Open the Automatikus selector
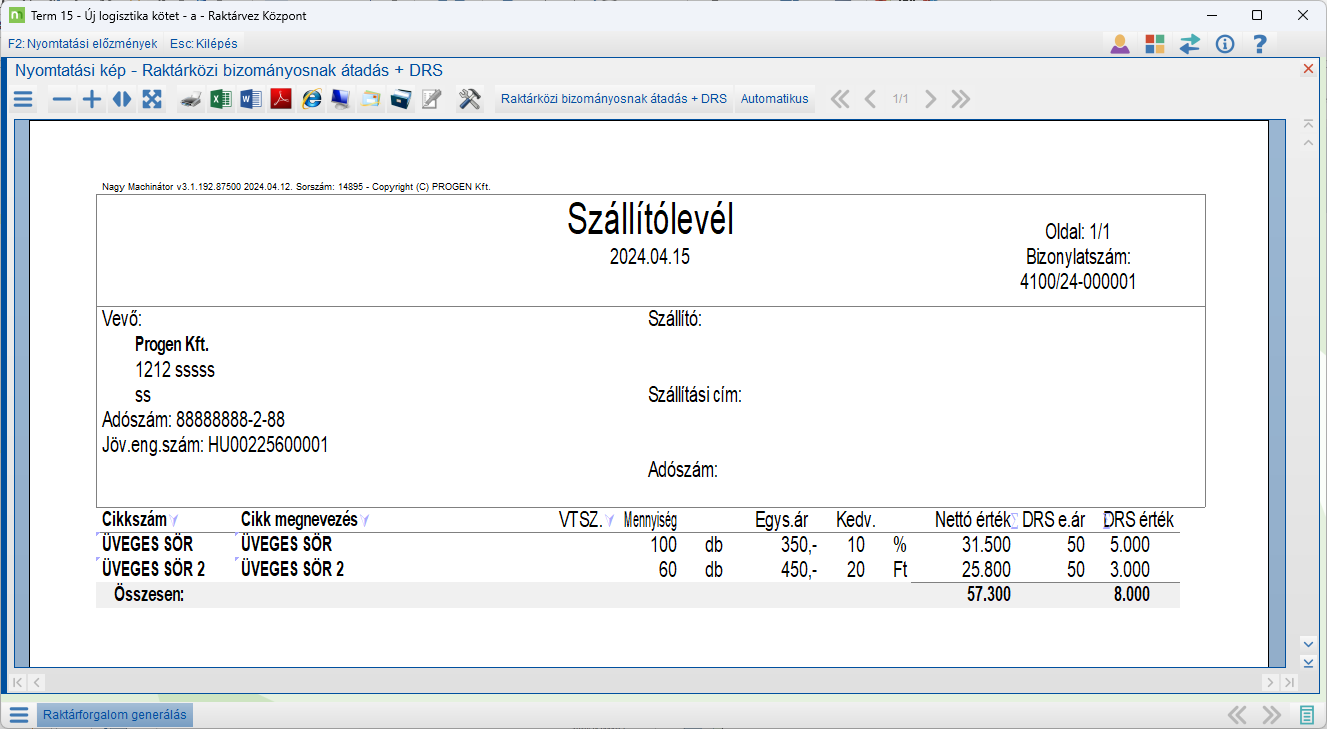Screen dimensions: 1327x729 [774, 99]
